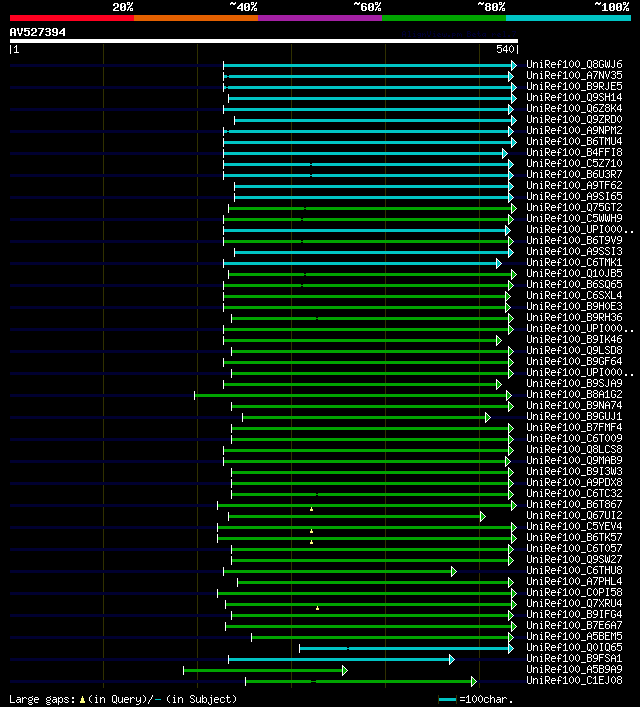This screenshot has width=640, height=707.
Task: Click the UniRef100_Q9SH14 hit label
Action: pos(574,97)
